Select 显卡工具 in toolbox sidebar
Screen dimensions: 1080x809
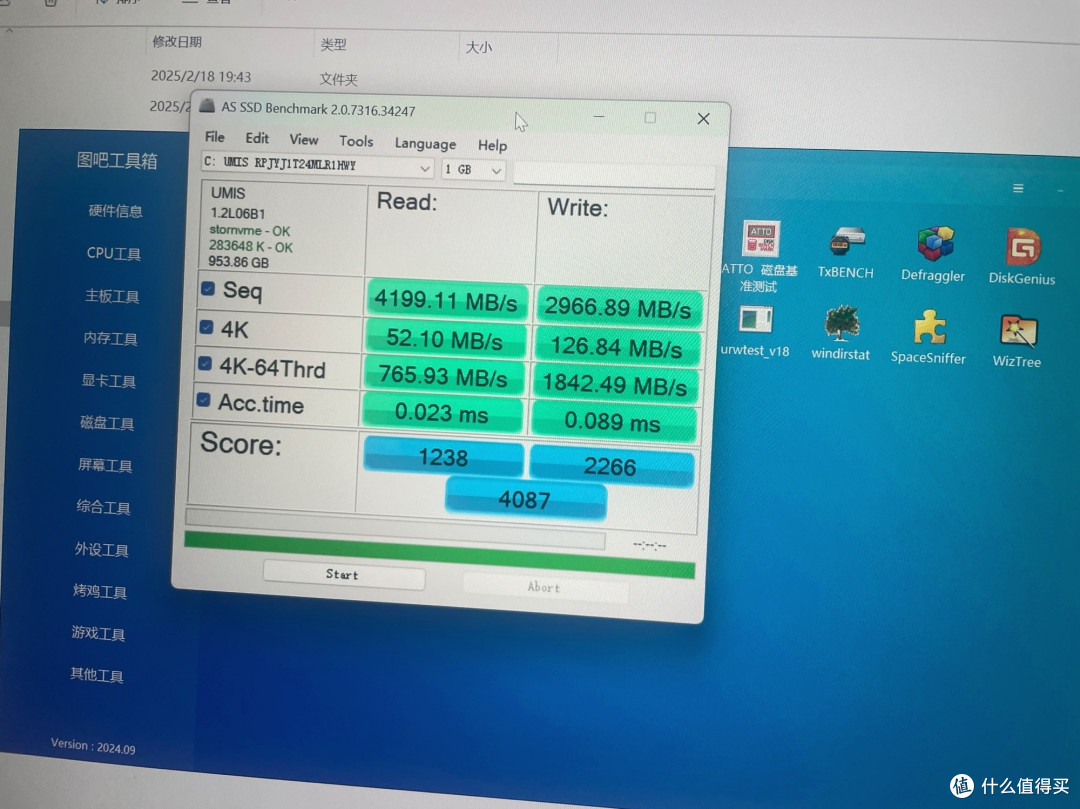point(108,381)
